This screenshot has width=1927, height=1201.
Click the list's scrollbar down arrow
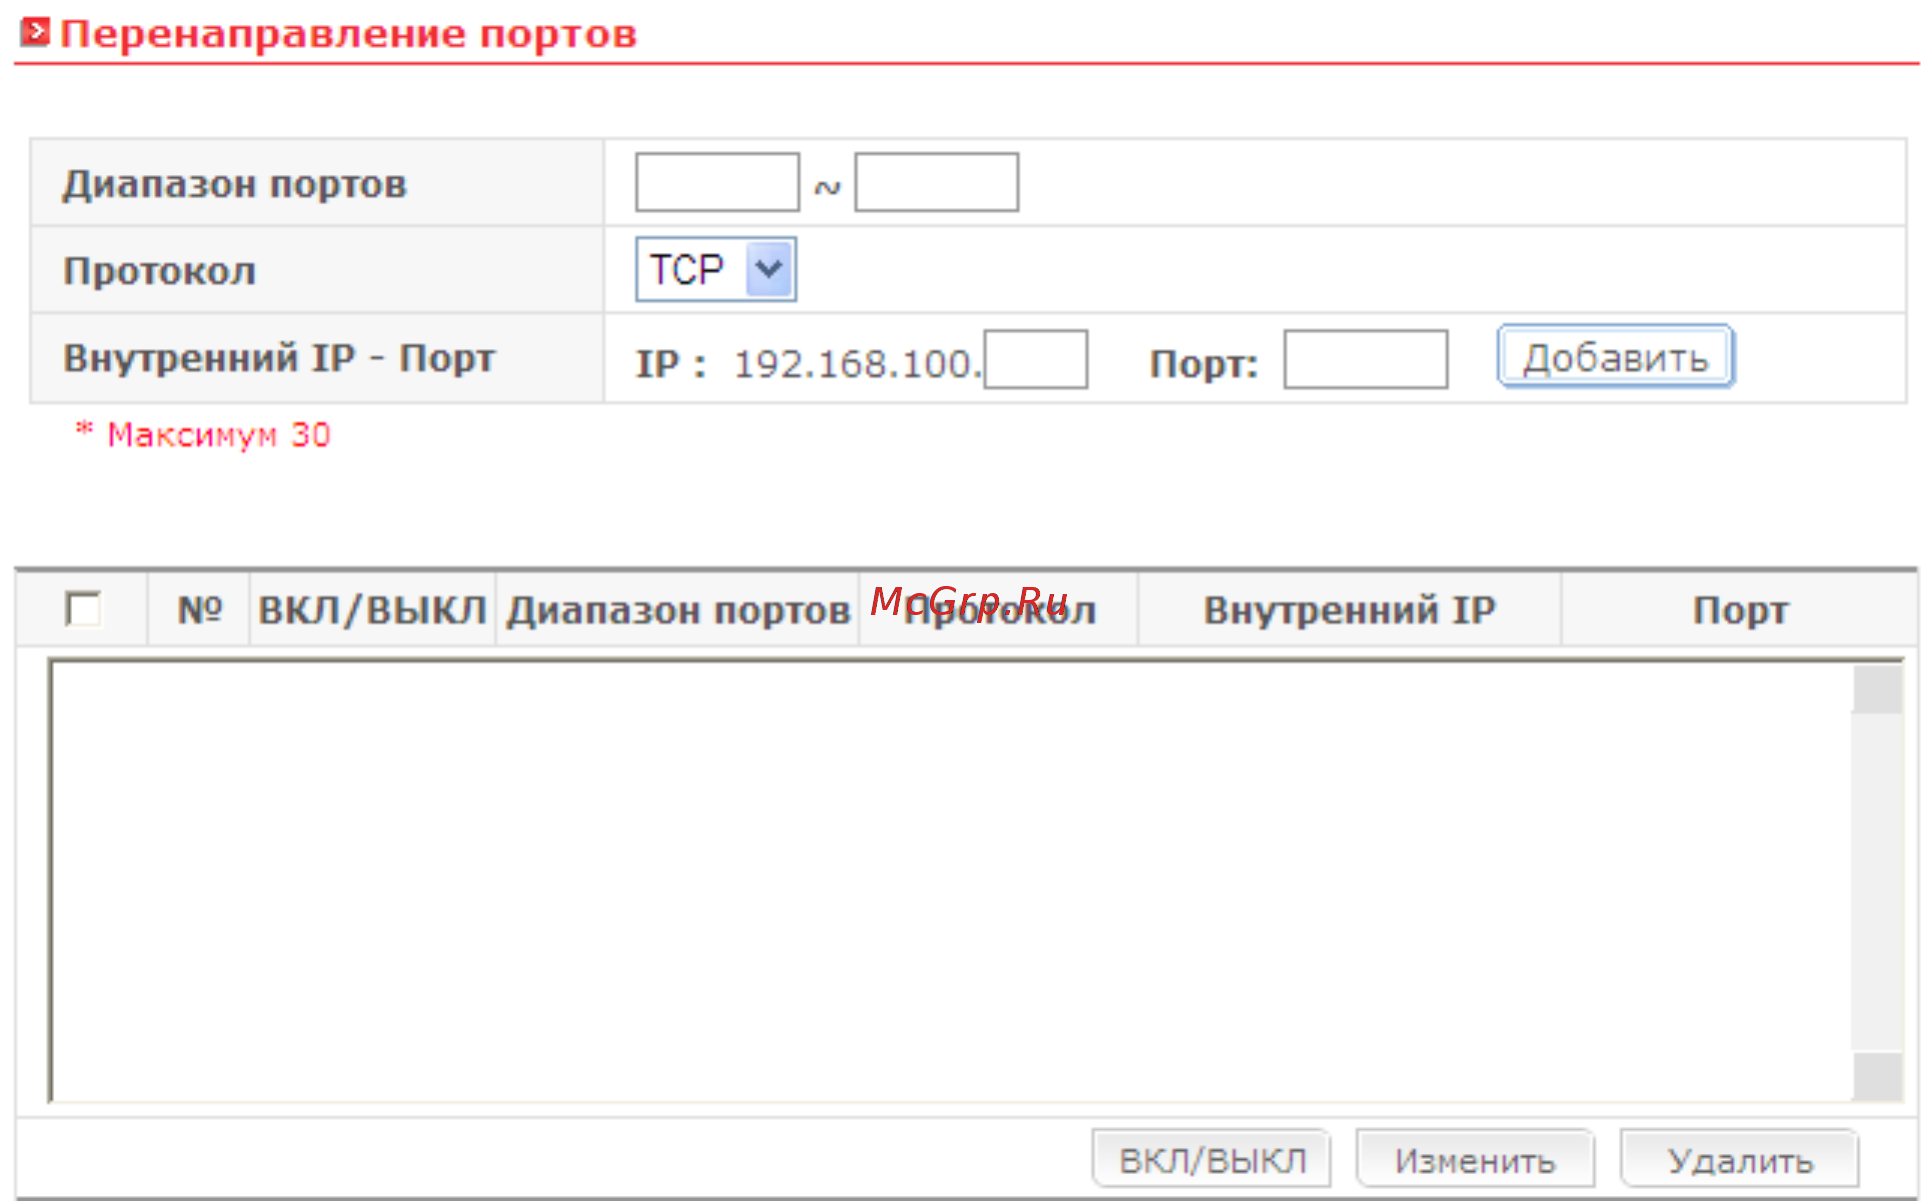coord(1877,1077)
